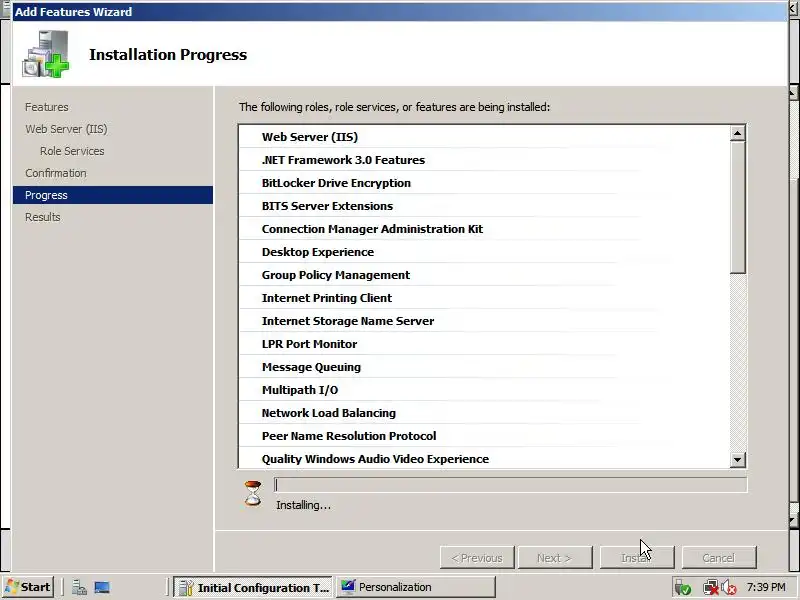Click Show Desktop quick launch icon
Screen dimensions: 800x600
[102, 587]
